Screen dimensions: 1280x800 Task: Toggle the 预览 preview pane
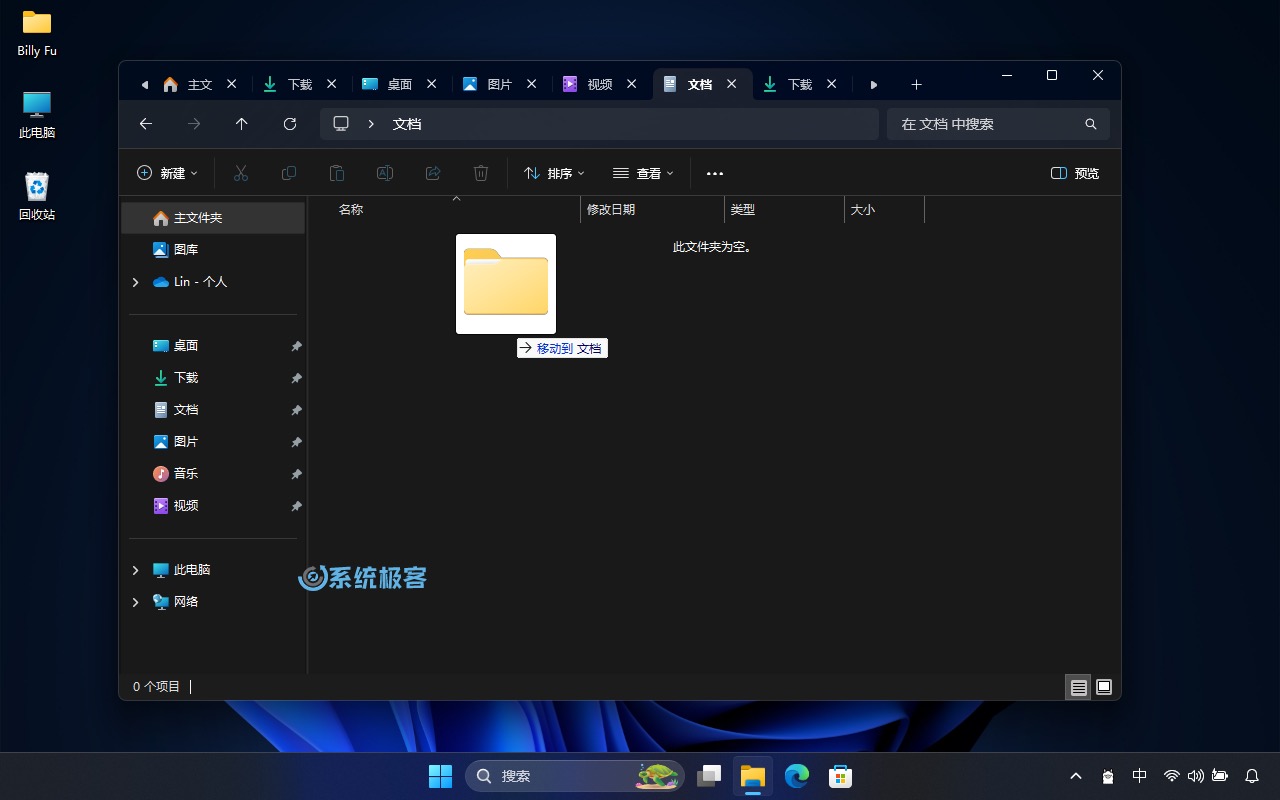(1075, 173)
